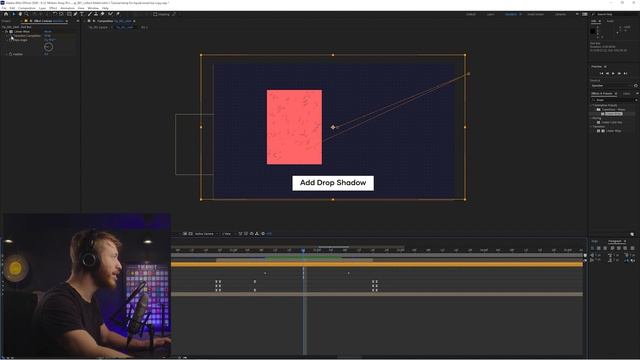The width and height of the screenshot is (640, 360).
Task: Open the Layer menu
Action: click(x=42, y=8)
